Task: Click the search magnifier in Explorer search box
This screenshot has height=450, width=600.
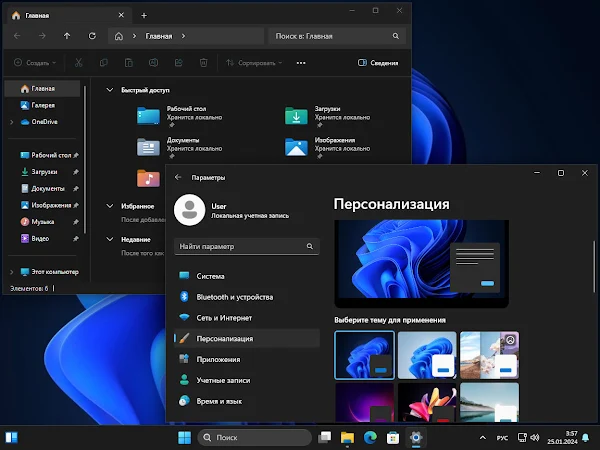Action: [396, 36]
